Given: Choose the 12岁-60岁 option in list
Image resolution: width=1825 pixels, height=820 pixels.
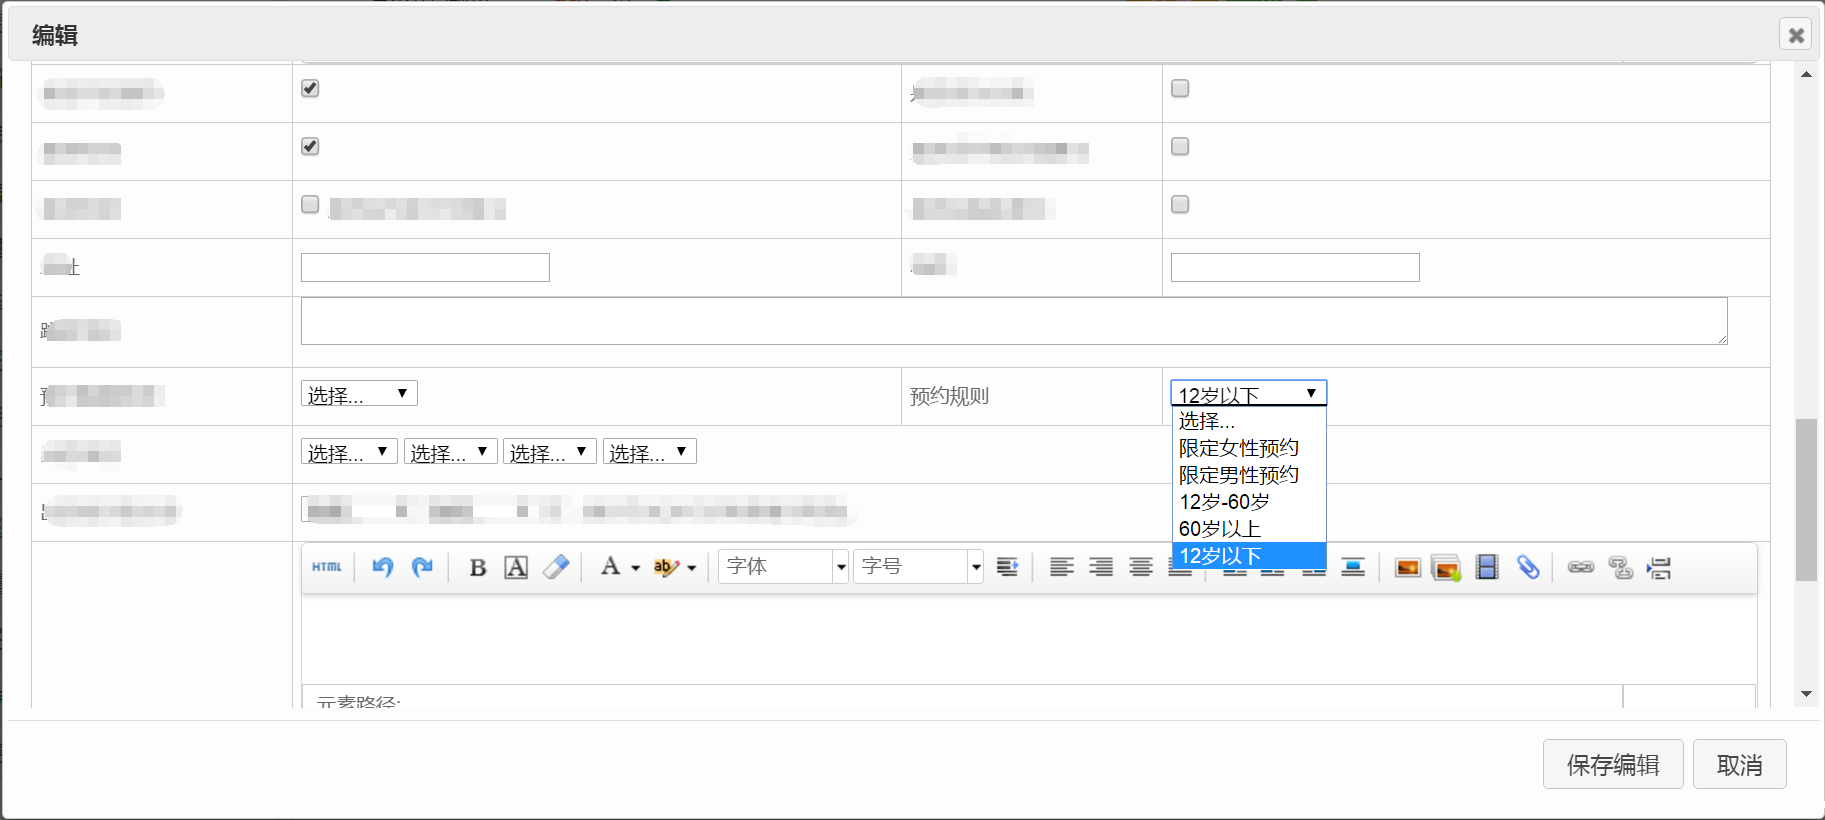Looking at the screenshot, I should click(1224, 502).
